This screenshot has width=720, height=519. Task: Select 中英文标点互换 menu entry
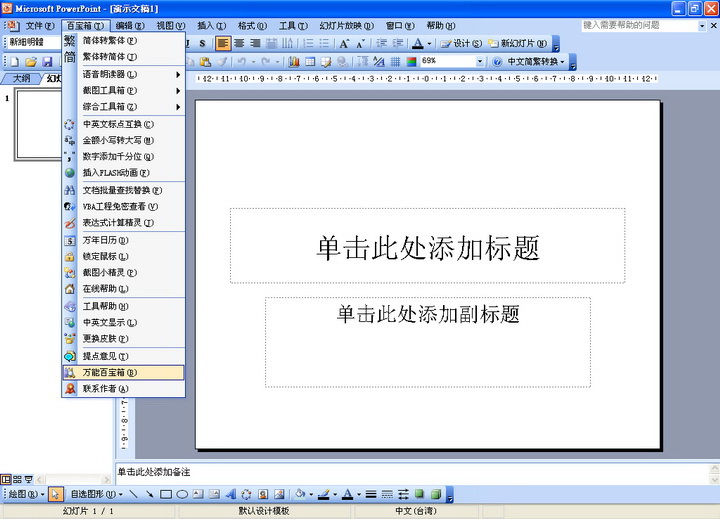(x=124, y=124)
